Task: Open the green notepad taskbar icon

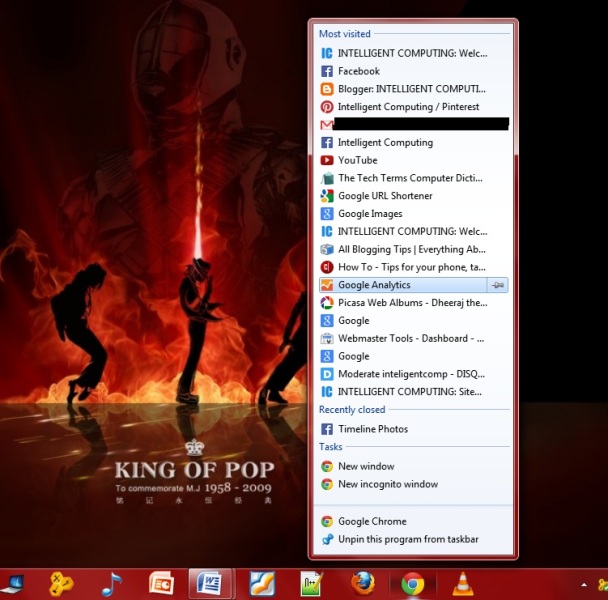Action: pyautogui.click(x=312, y=584)
